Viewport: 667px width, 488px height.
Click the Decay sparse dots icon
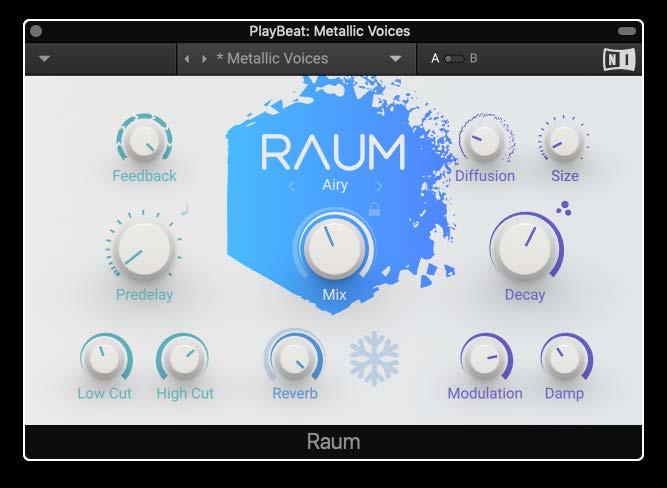(564, 208)
